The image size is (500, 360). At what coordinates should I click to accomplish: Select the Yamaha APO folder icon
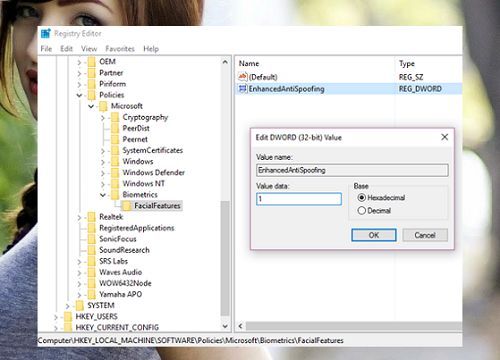click(91, 294)
